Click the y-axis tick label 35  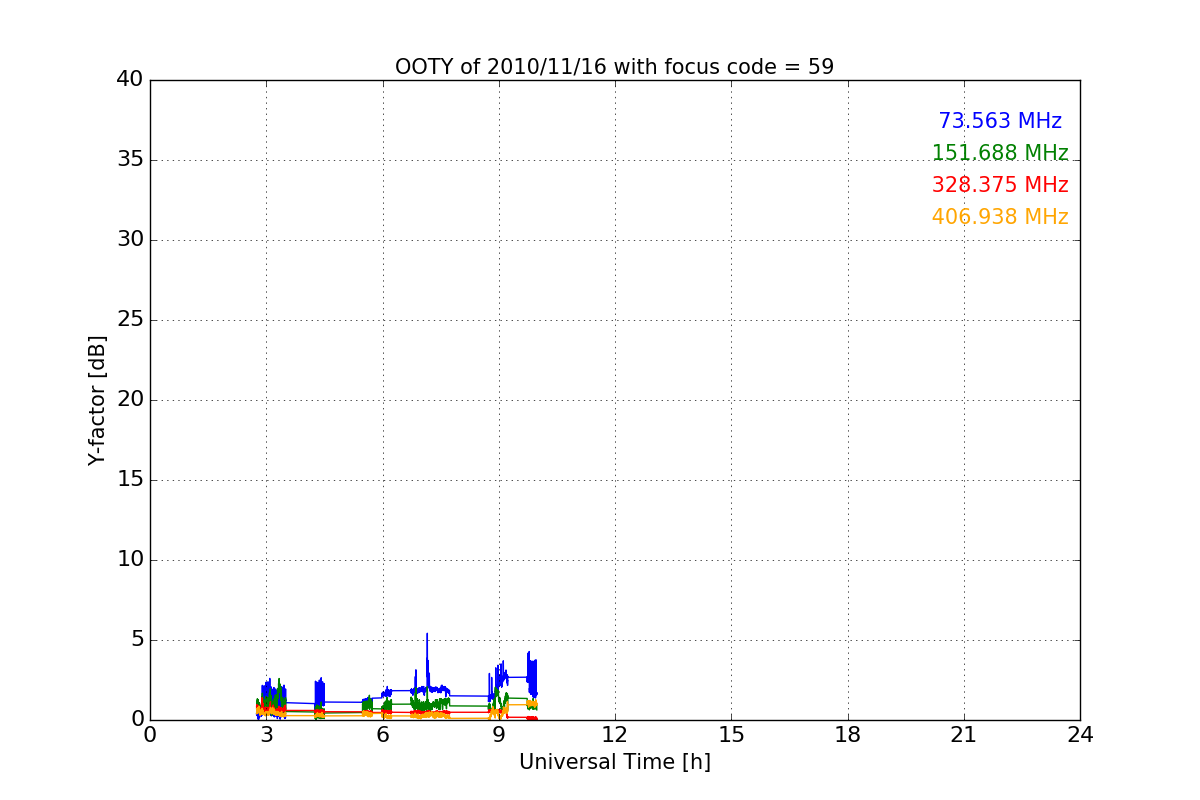pyautogui.click(x=130, y=160)
